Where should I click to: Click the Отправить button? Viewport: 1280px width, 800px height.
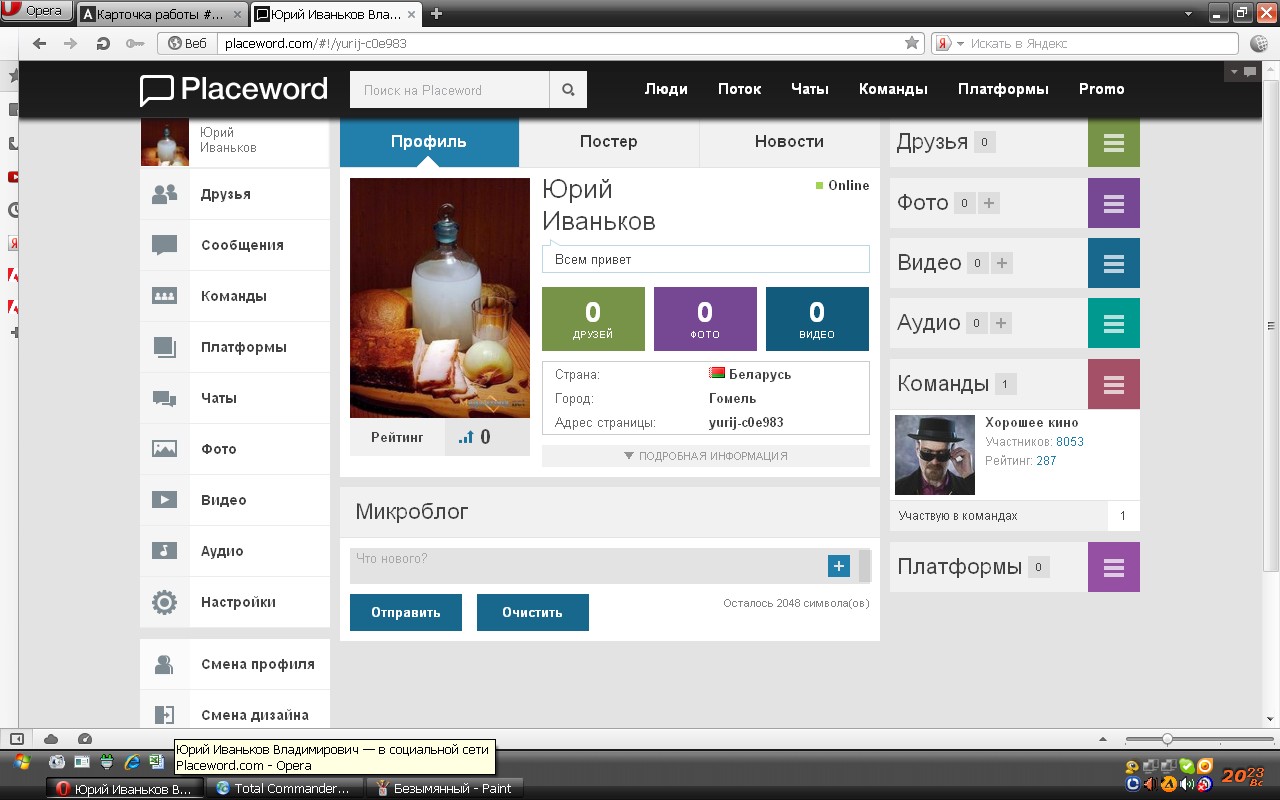coord(406,613)
